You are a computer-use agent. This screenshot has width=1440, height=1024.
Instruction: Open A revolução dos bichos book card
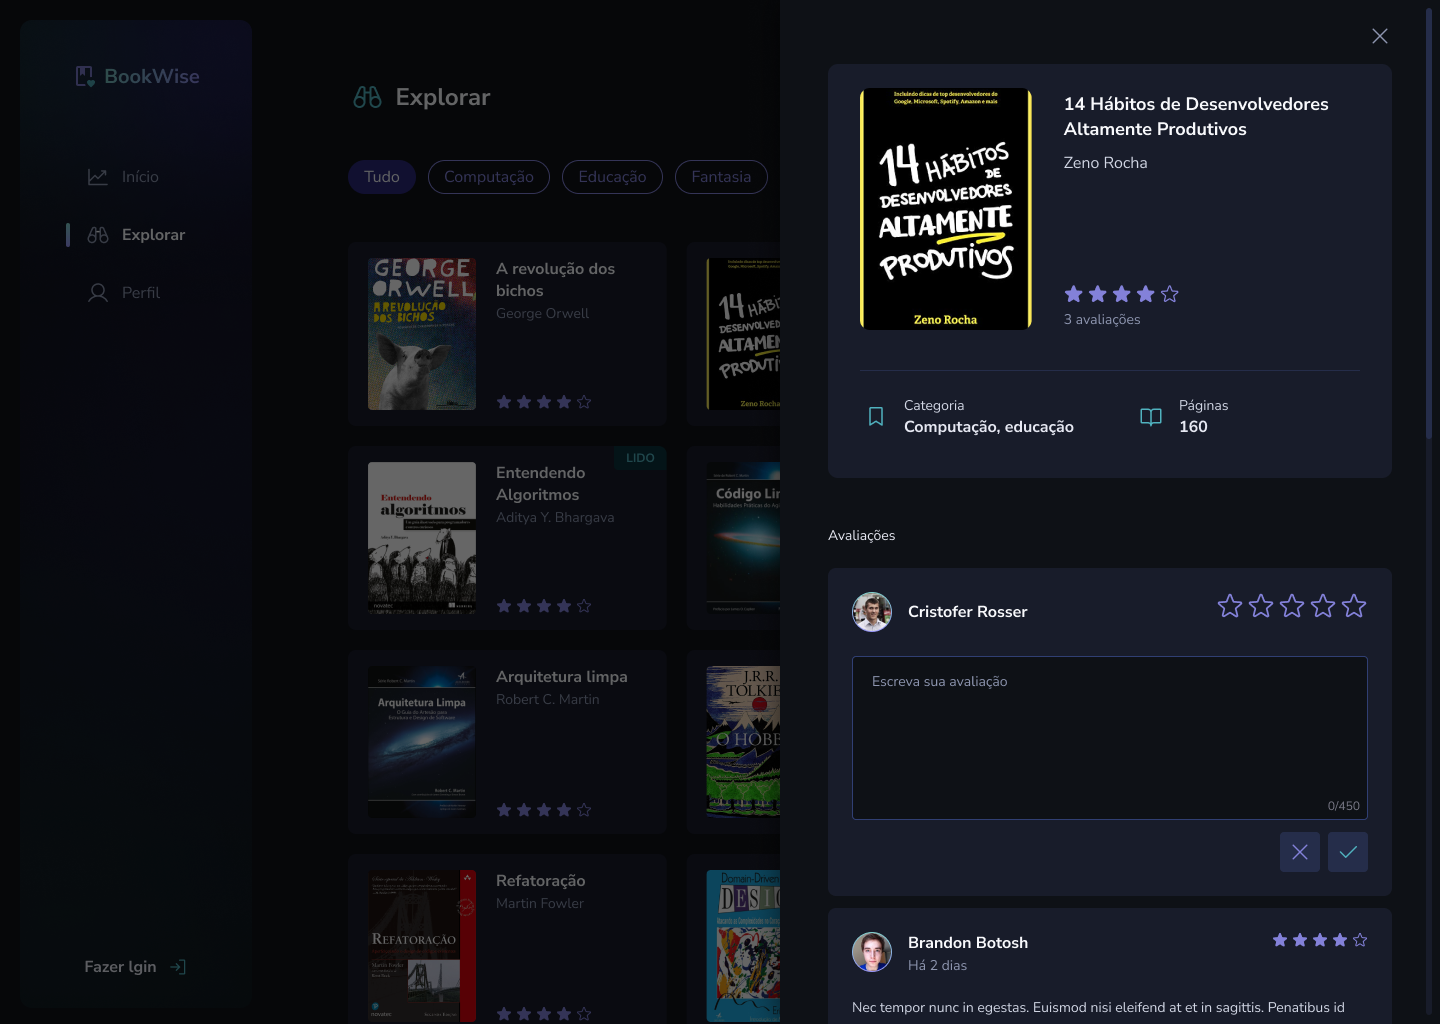507,334
